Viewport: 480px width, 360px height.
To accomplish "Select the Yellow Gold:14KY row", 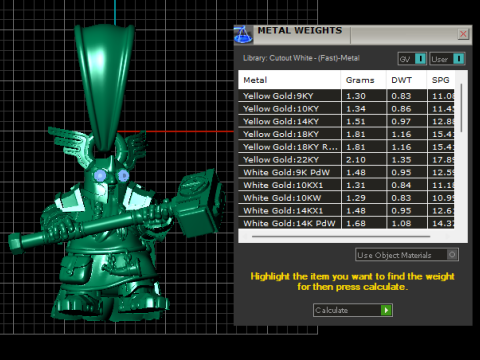I will [x=346, y=121].
